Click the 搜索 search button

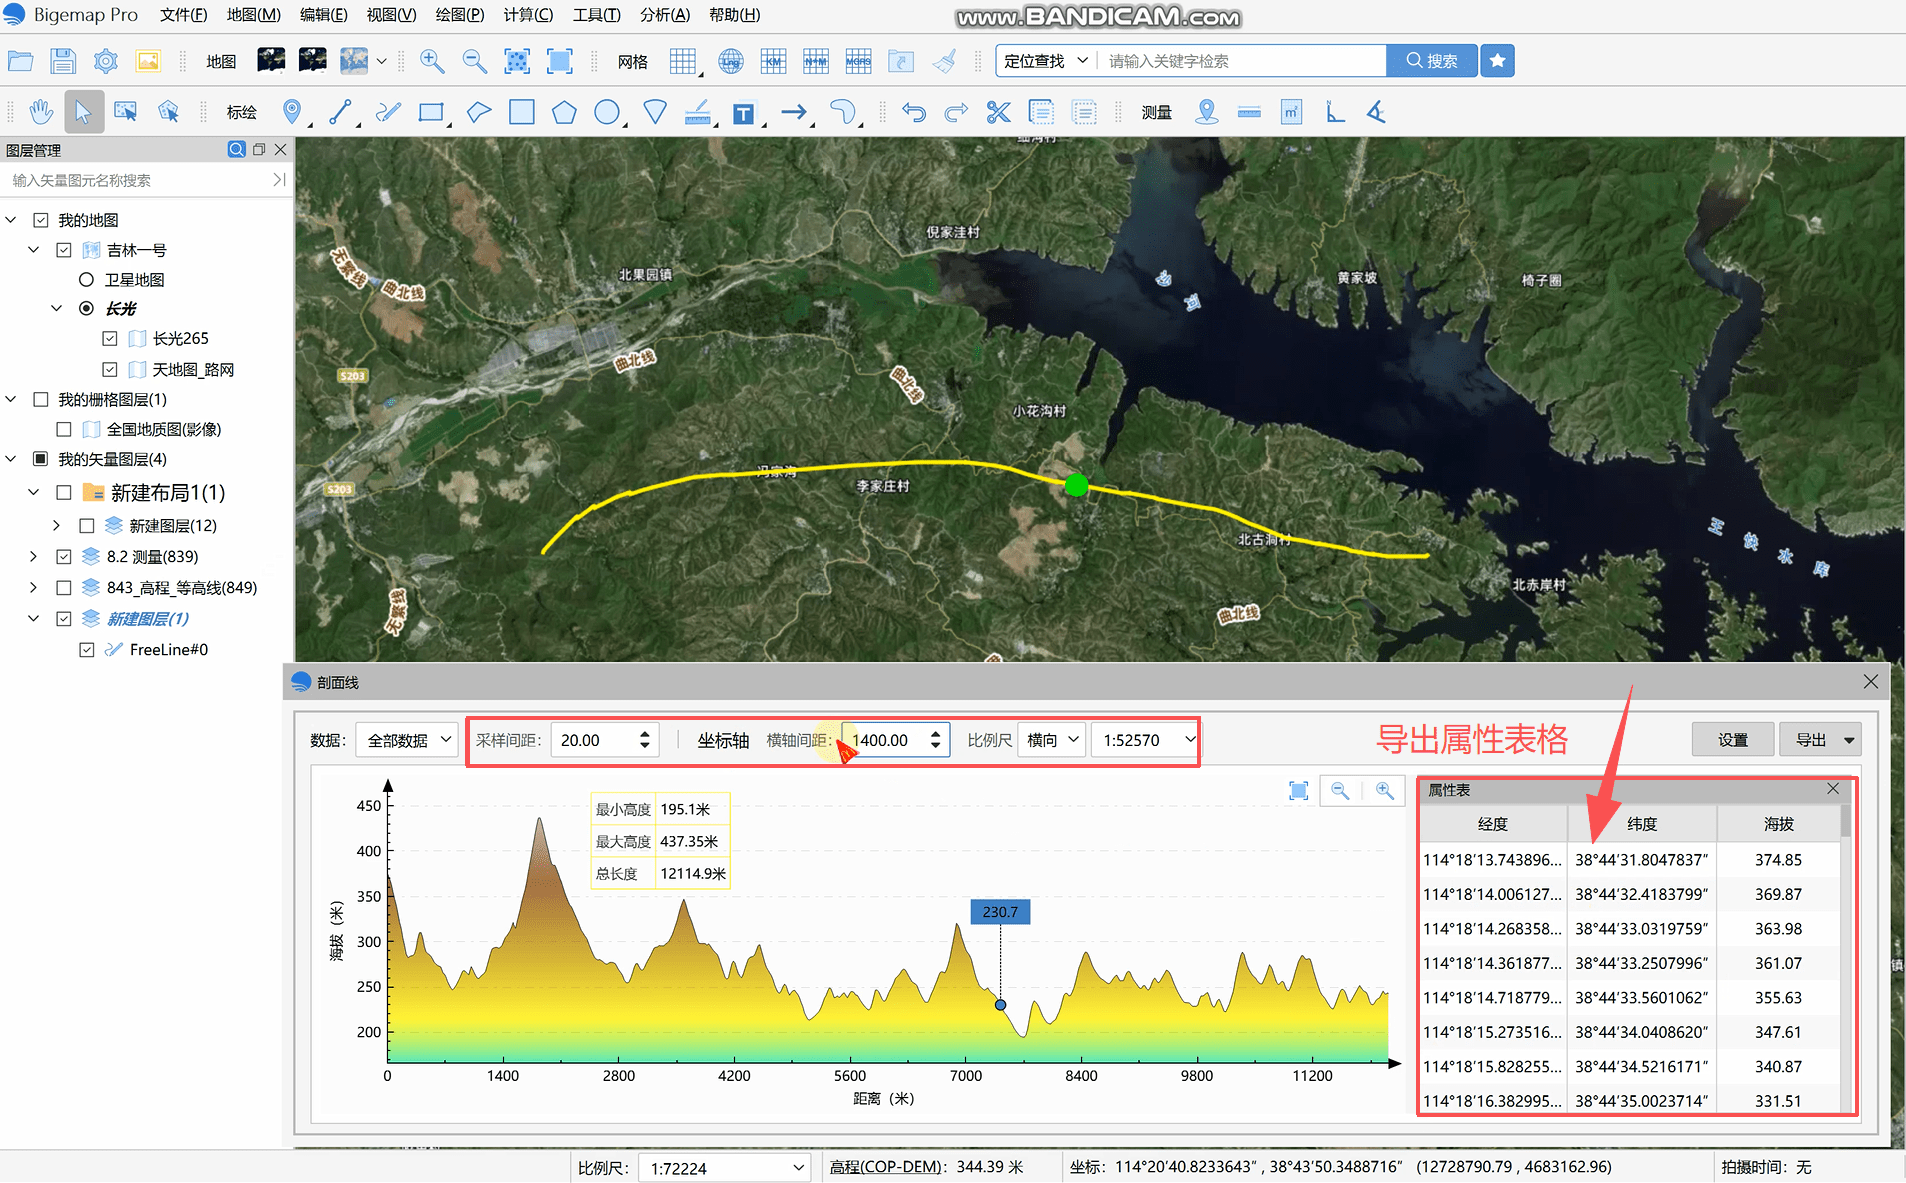pyautogui.click(x=1431, y=61)
